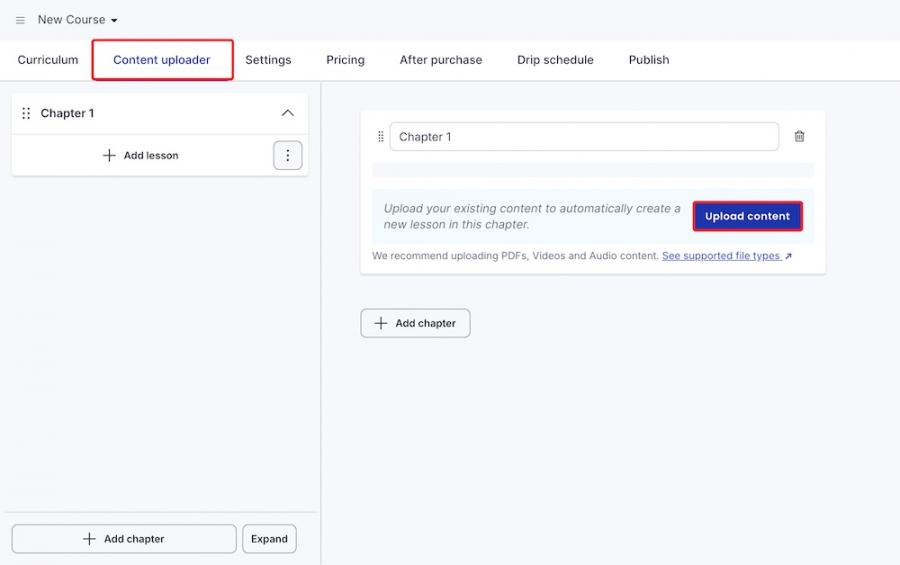Open the Pricing tab
Screen dimensions: 900x565
[345, 60]
